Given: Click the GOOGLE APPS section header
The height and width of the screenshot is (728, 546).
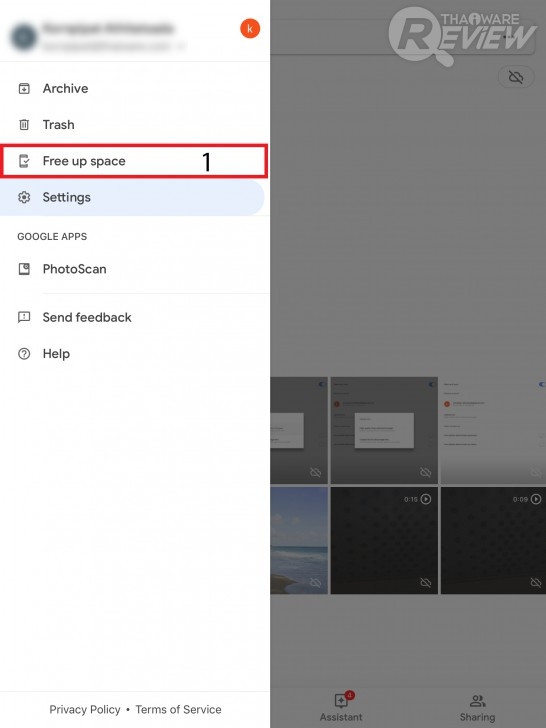Looking at the screenshot, I should (52, 236).
